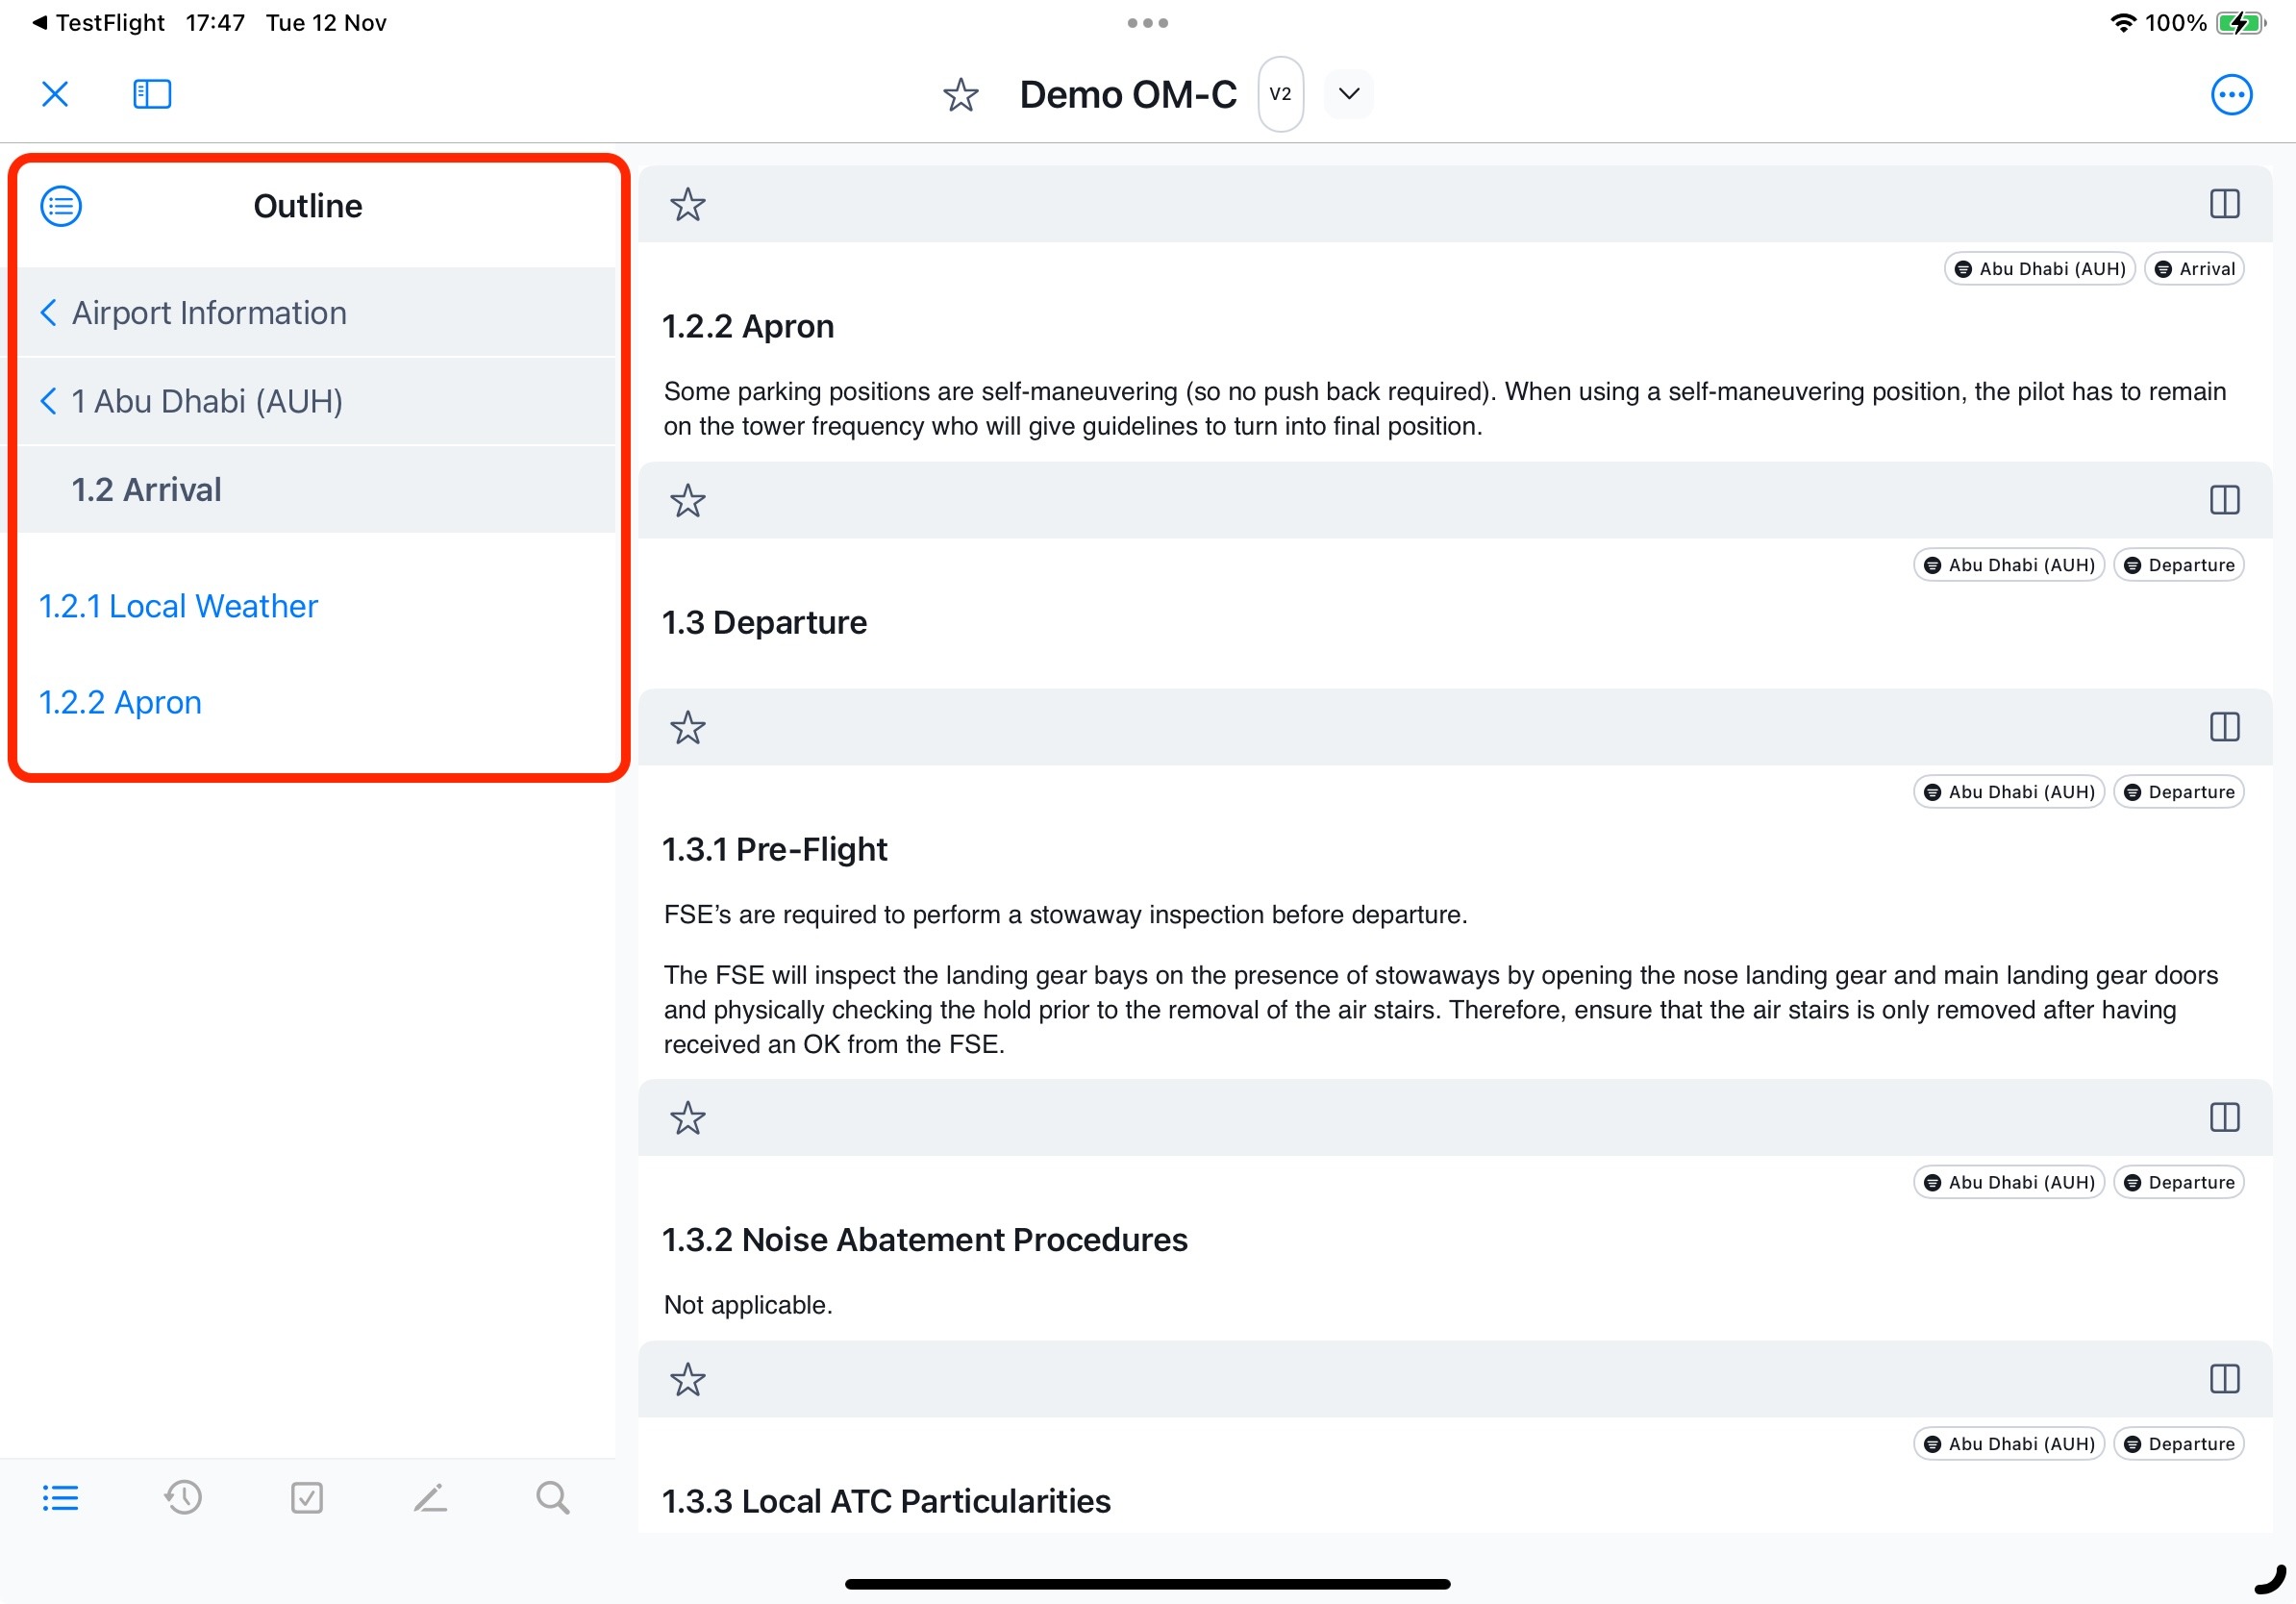Open the checklist tab in sidebar

click(x=306, y=1497)
